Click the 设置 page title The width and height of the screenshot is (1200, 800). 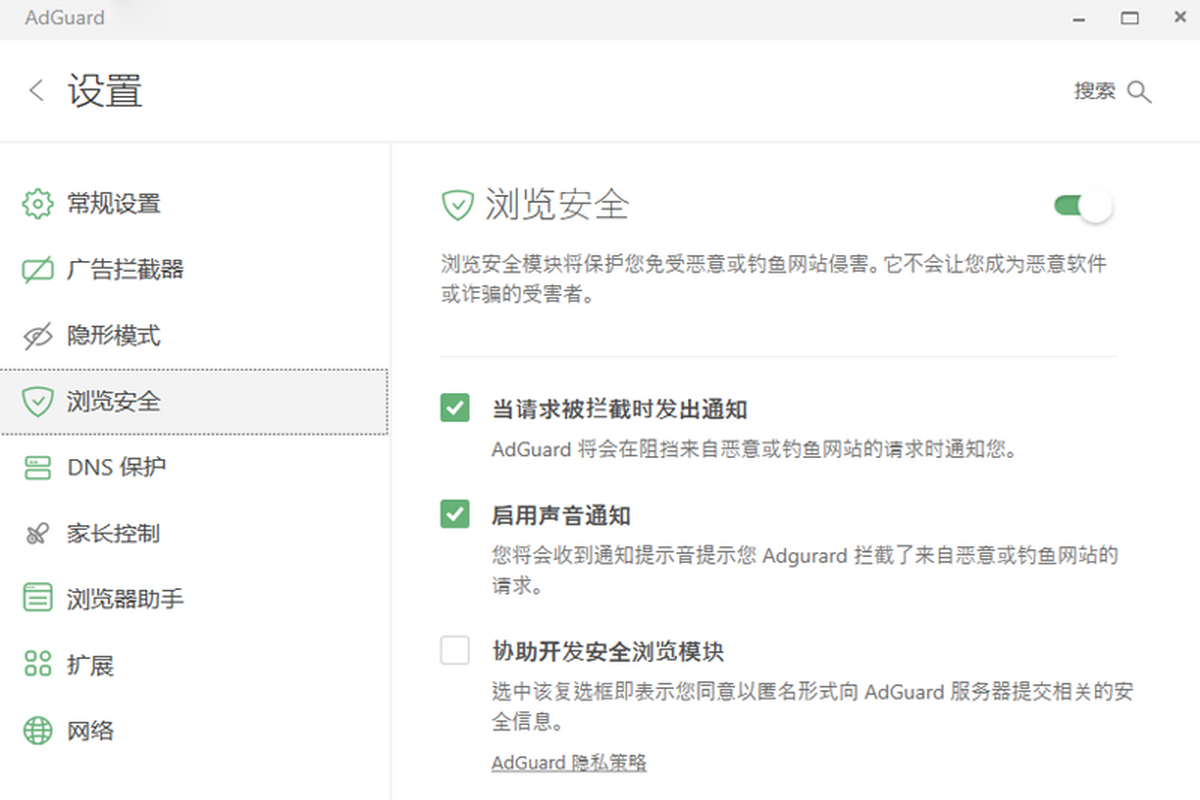pyautogui.click(x=105, y=91)
